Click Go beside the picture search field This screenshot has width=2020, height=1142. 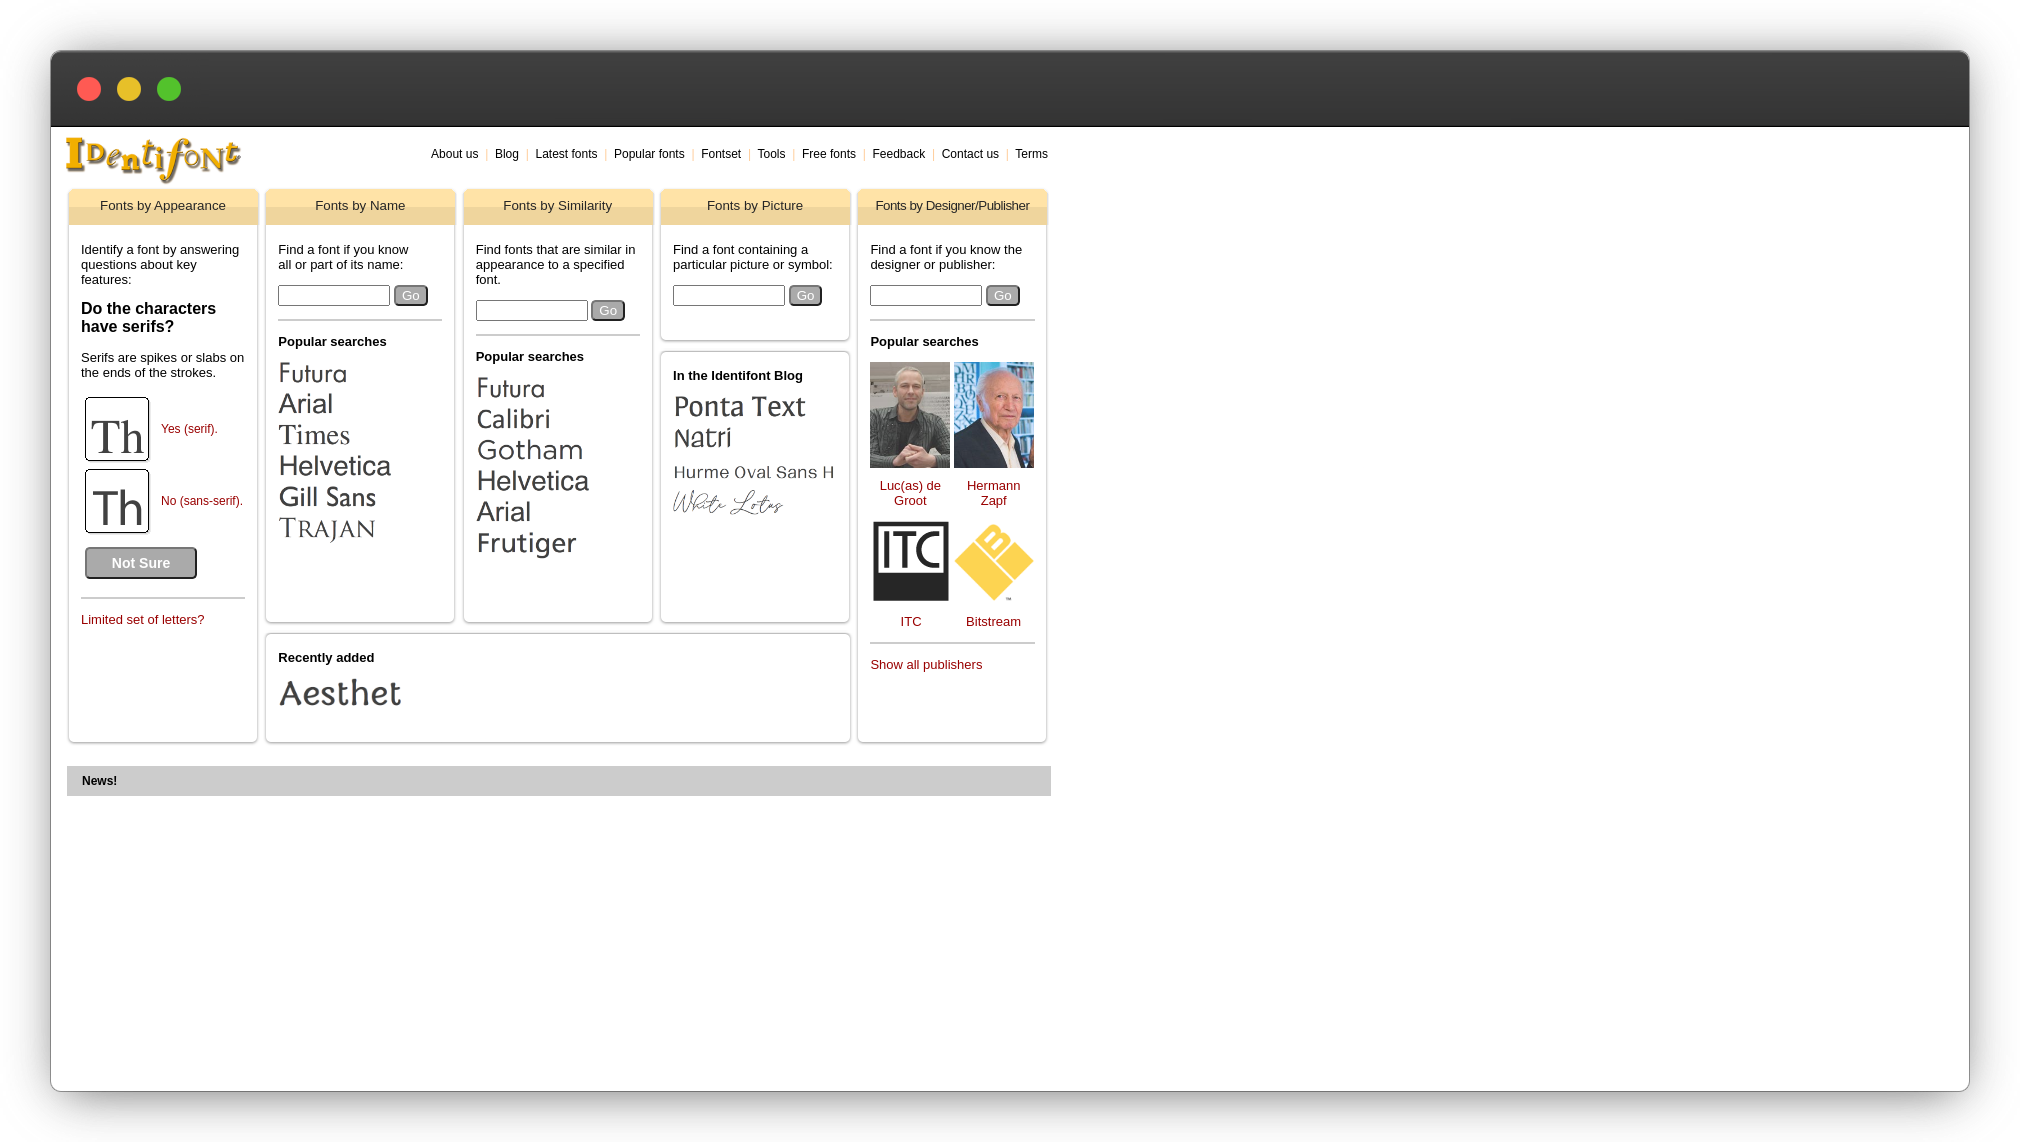pyautogui.click(x=805, y=296)
